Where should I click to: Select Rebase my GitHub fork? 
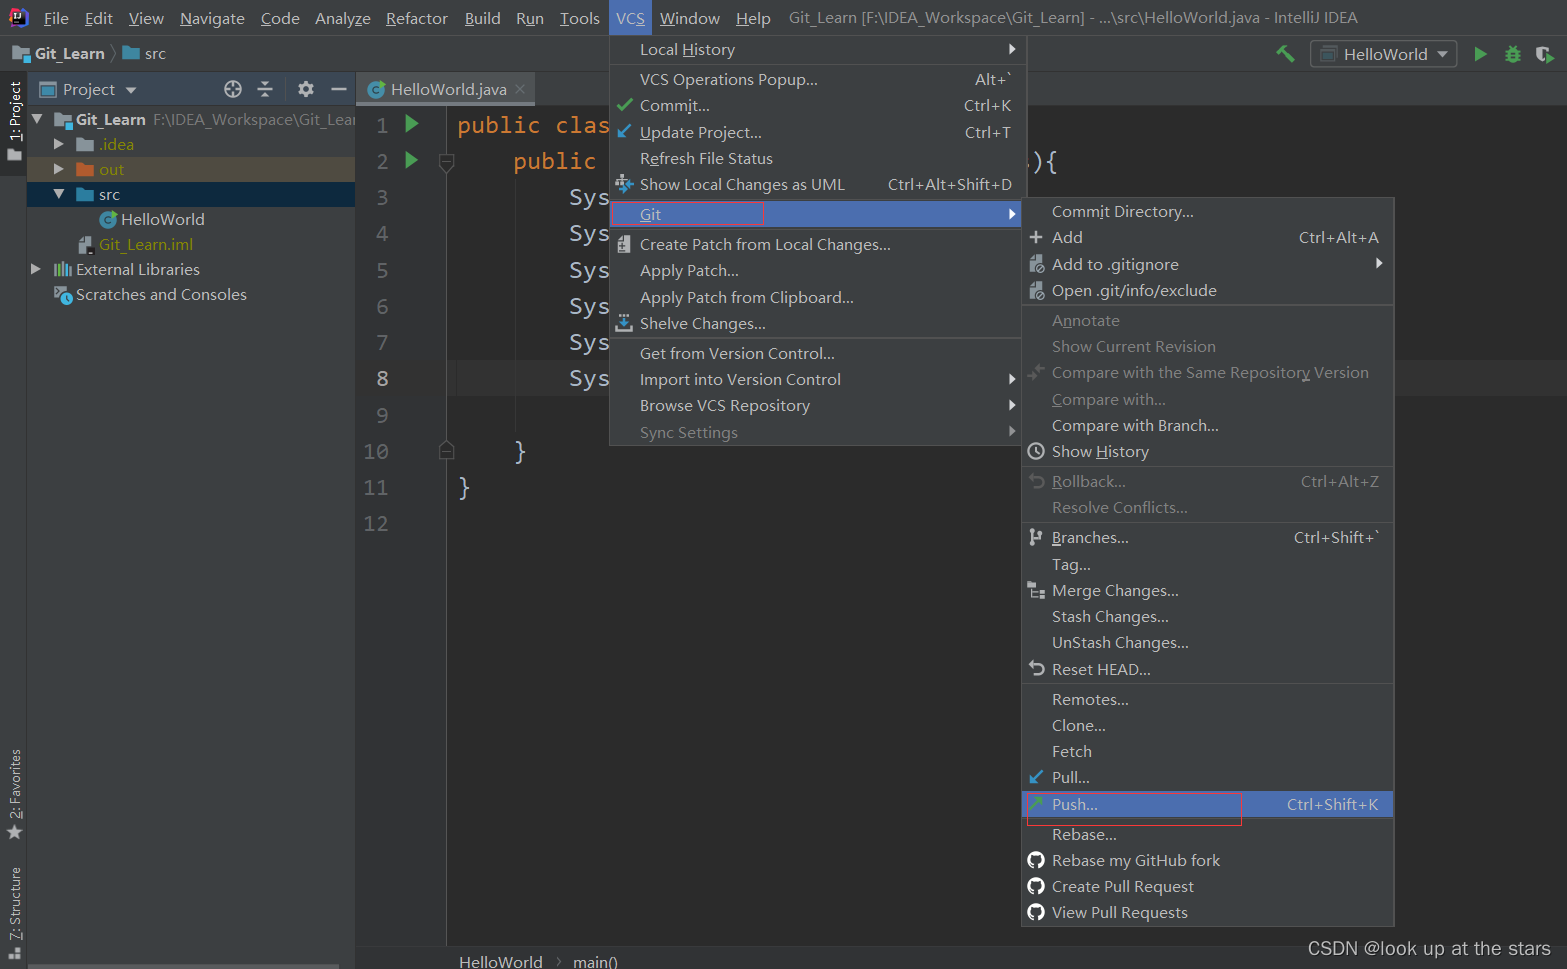tap(1207, 860)
